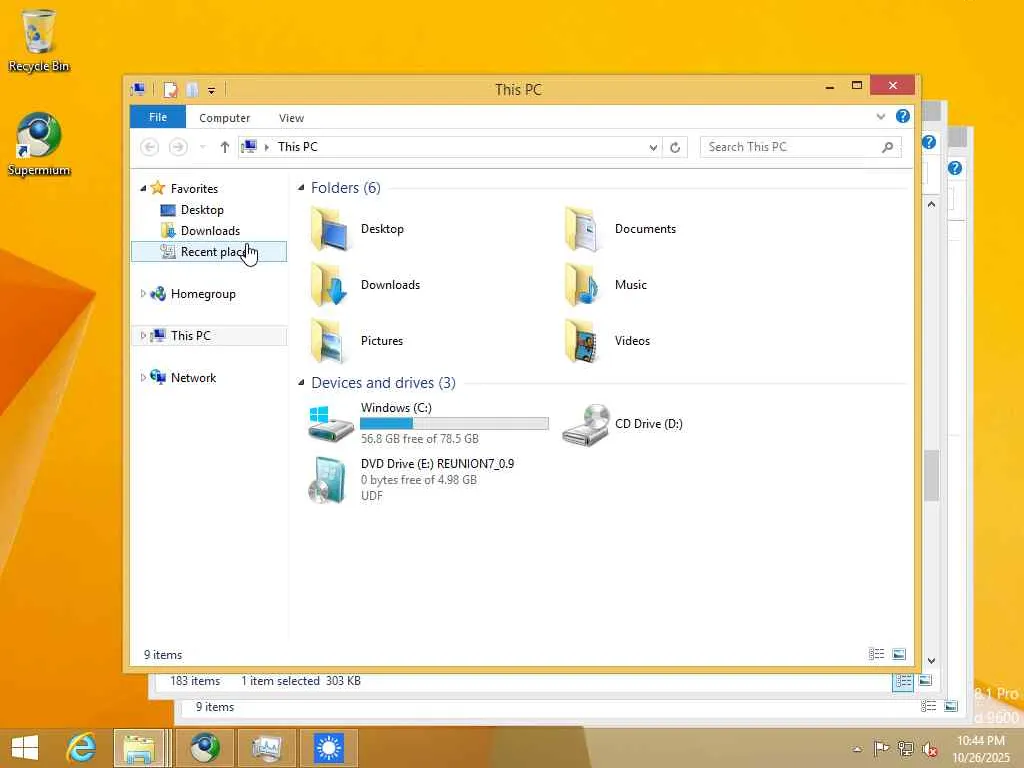1024x768 pixels.
Task: Click the search magnifier icon
Action: click(888, 147)
